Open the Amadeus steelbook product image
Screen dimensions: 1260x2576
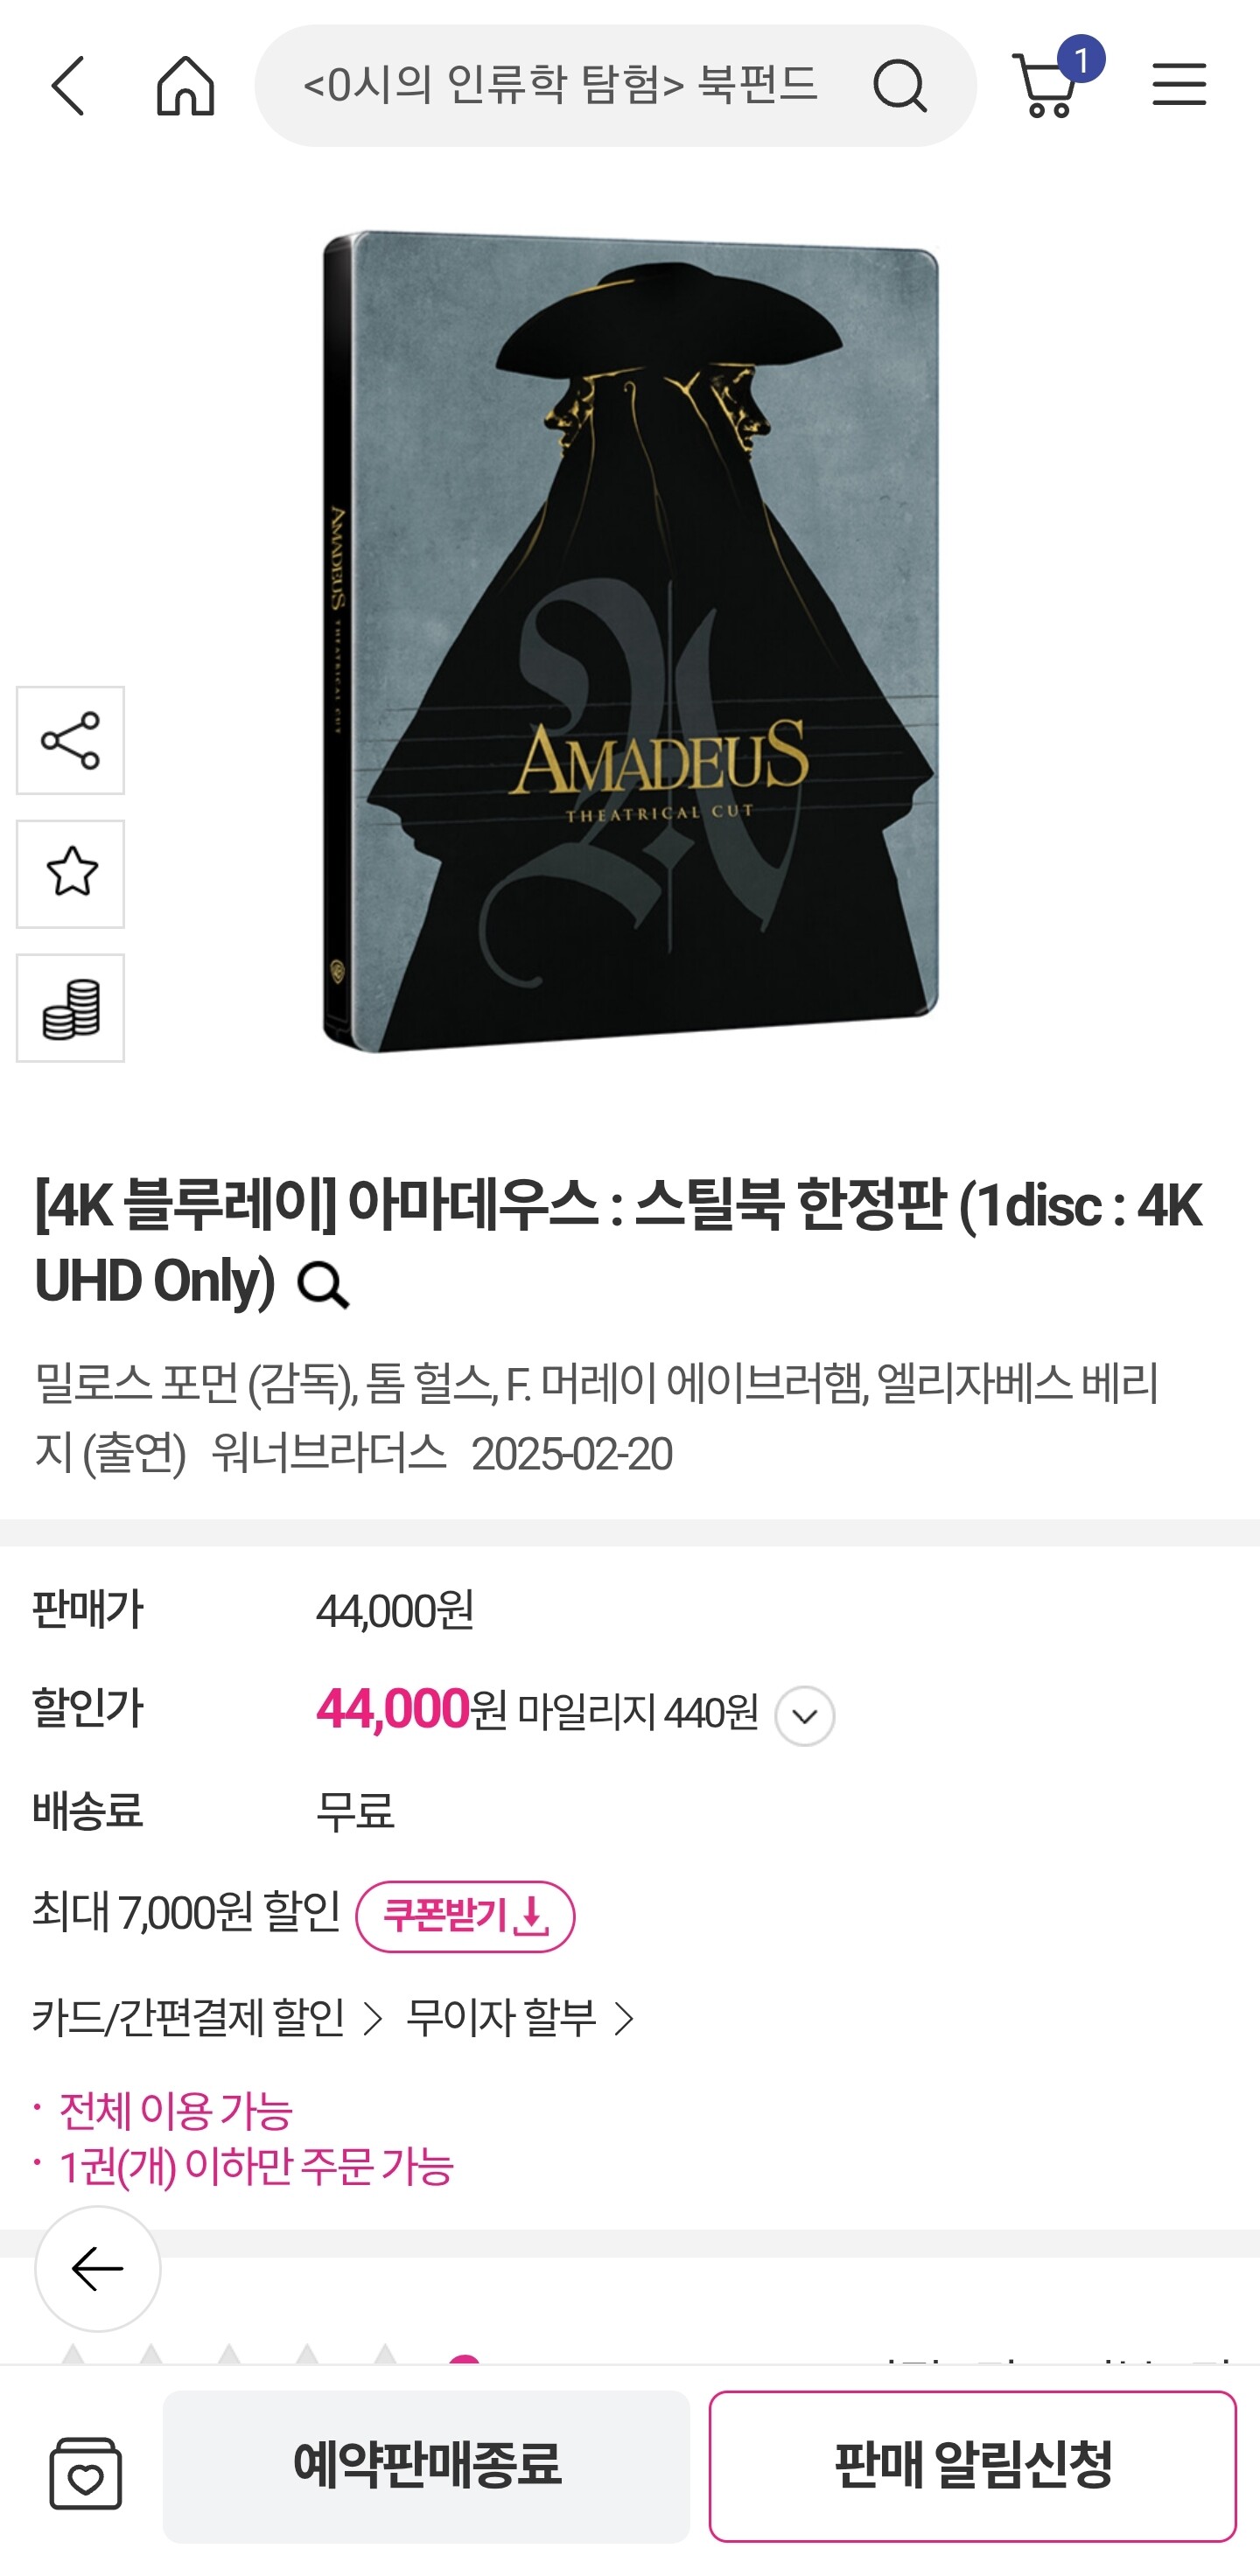coord(630,641)
